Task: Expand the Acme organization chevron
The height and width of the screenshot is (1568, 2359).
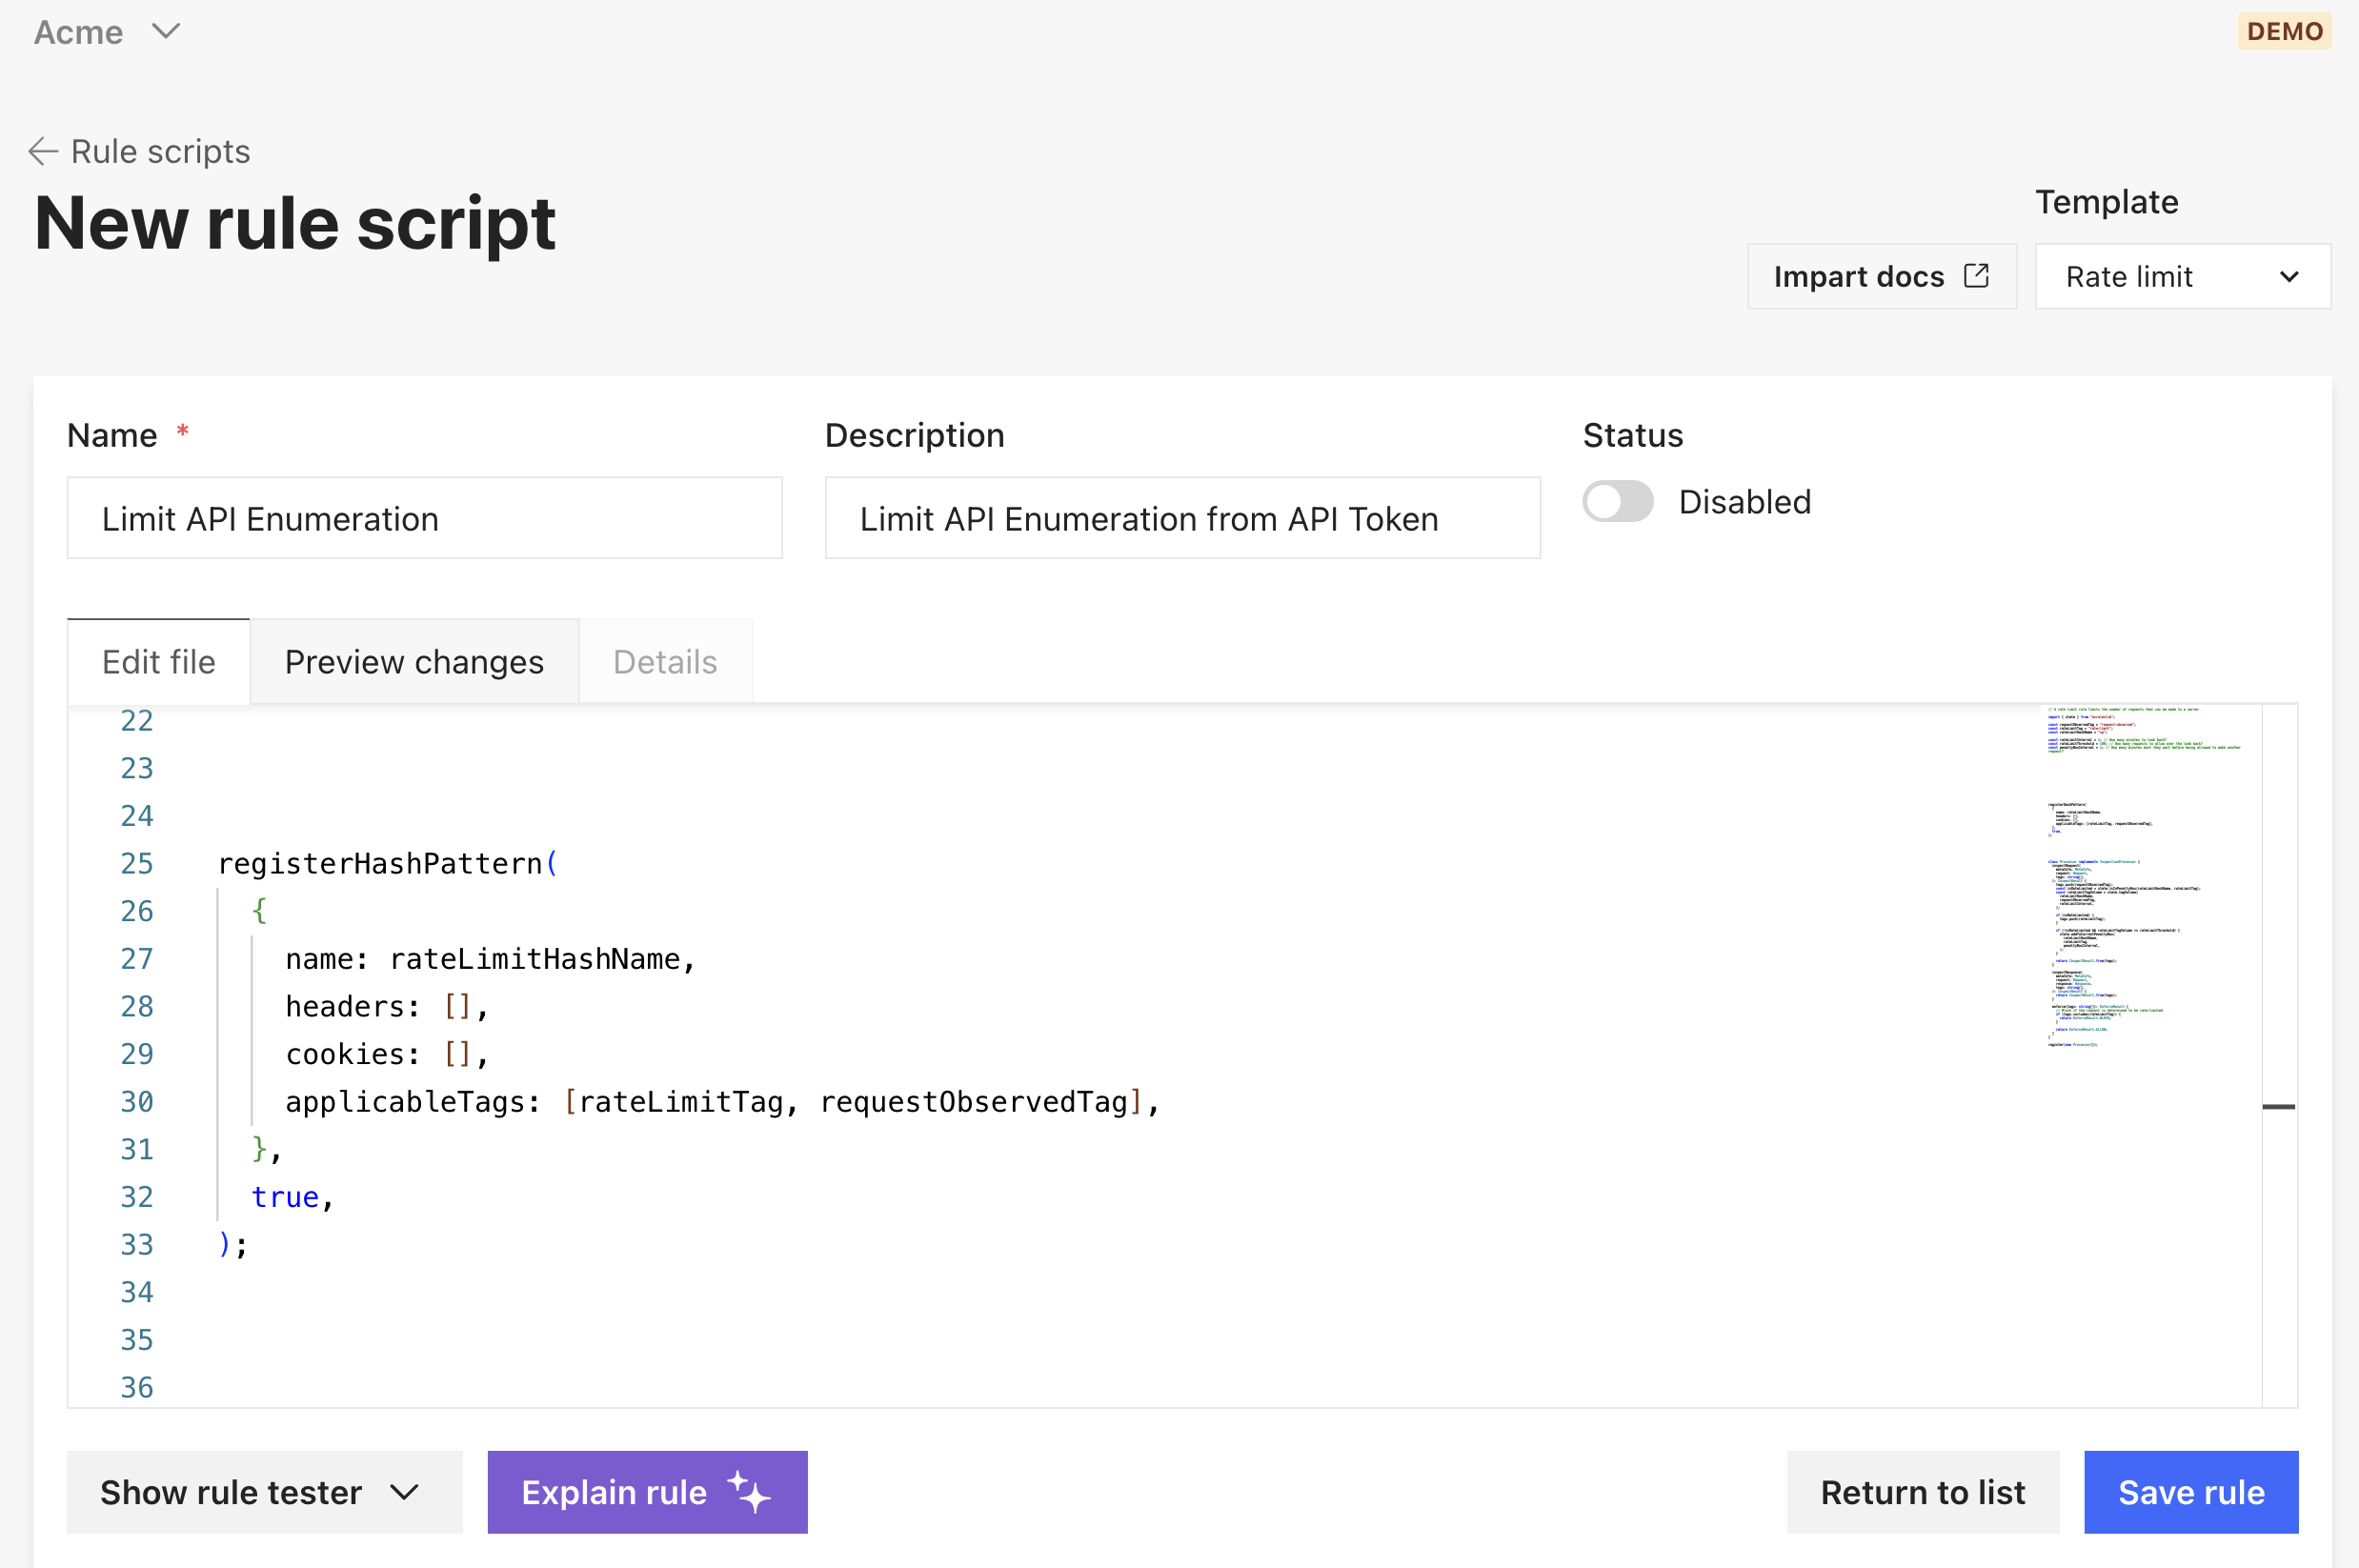Action: tap(166, 31)
